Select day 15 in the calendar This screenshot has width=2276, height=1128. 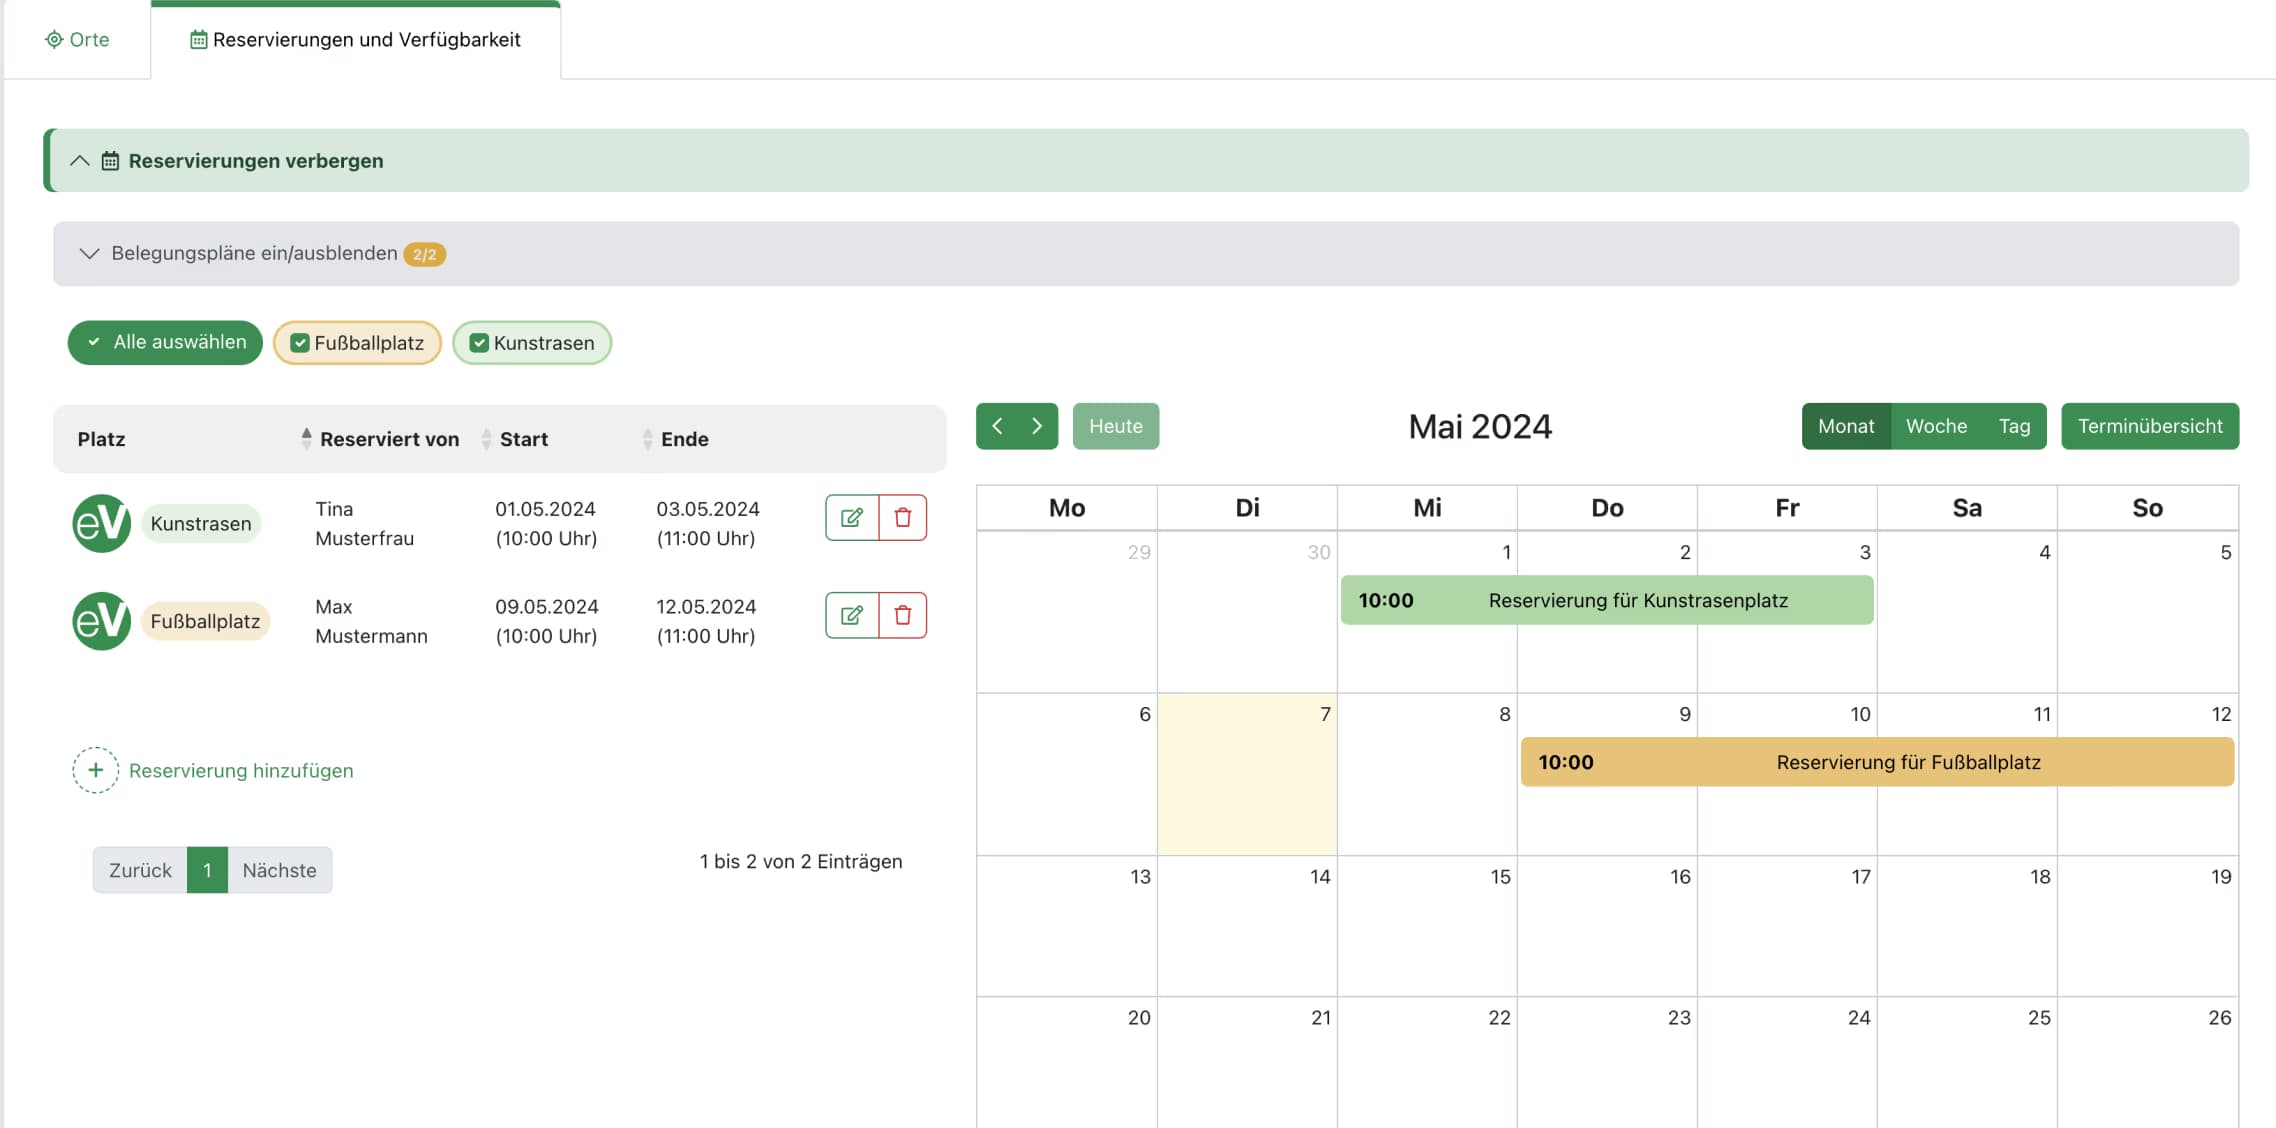click(x=1427, y=925)
